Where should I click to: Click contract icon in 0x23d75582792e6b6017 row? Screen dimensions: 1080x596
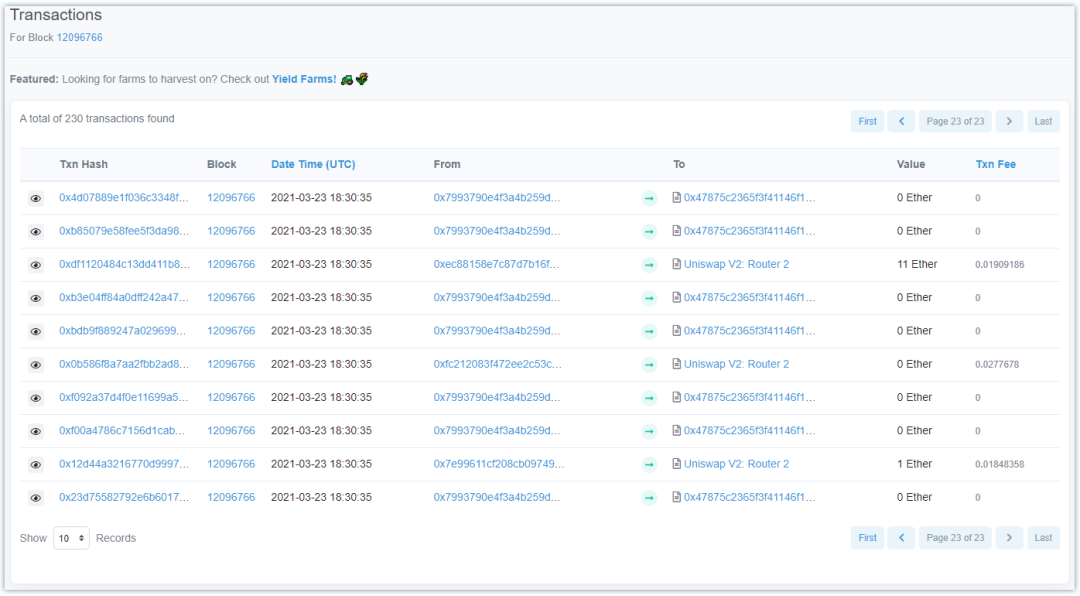click(x=676, y=497)
